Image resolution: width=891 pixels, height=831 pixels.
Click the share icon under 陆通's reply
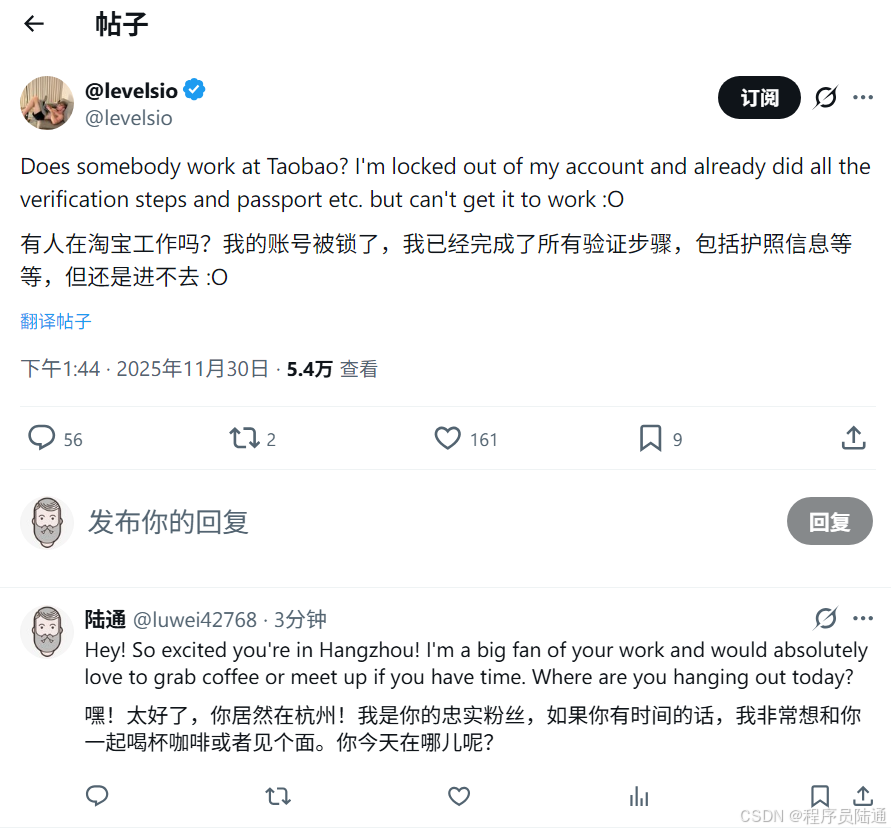pyautogui.click(x=863, y=796)
